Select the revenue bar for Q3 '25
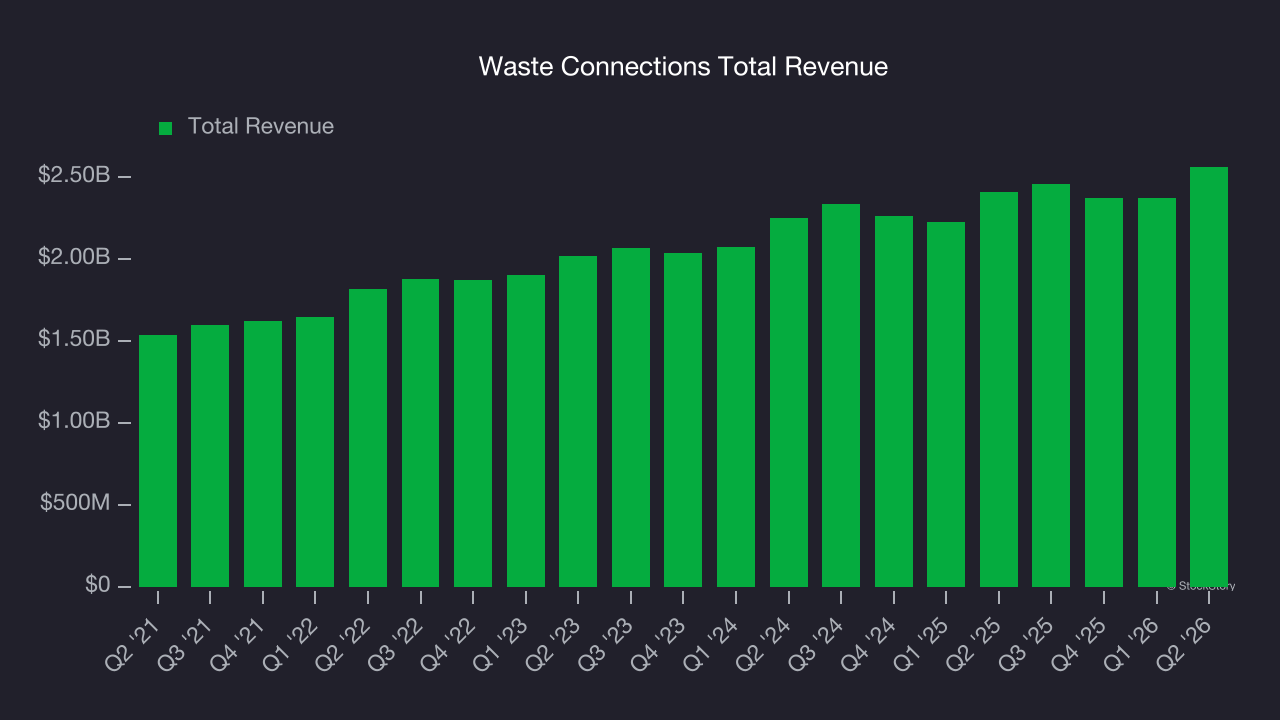Image resolution: width=1280 pixels, height=720 pixels. point(1051,385)
